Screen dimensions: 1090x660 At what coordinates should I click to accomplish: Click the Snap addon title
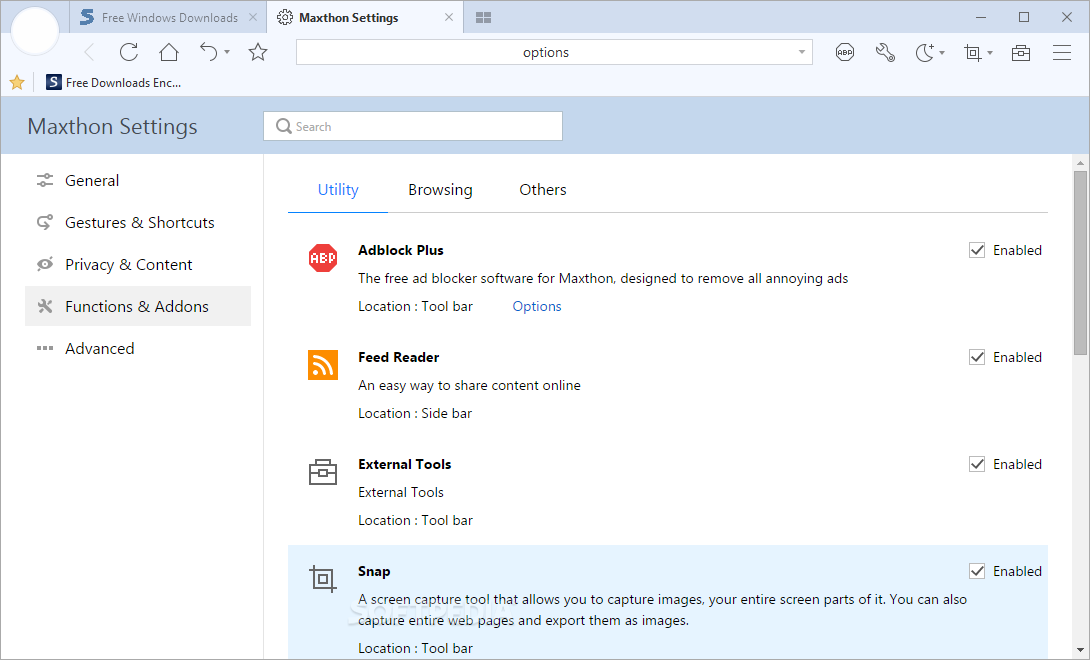tap(374, 572)
